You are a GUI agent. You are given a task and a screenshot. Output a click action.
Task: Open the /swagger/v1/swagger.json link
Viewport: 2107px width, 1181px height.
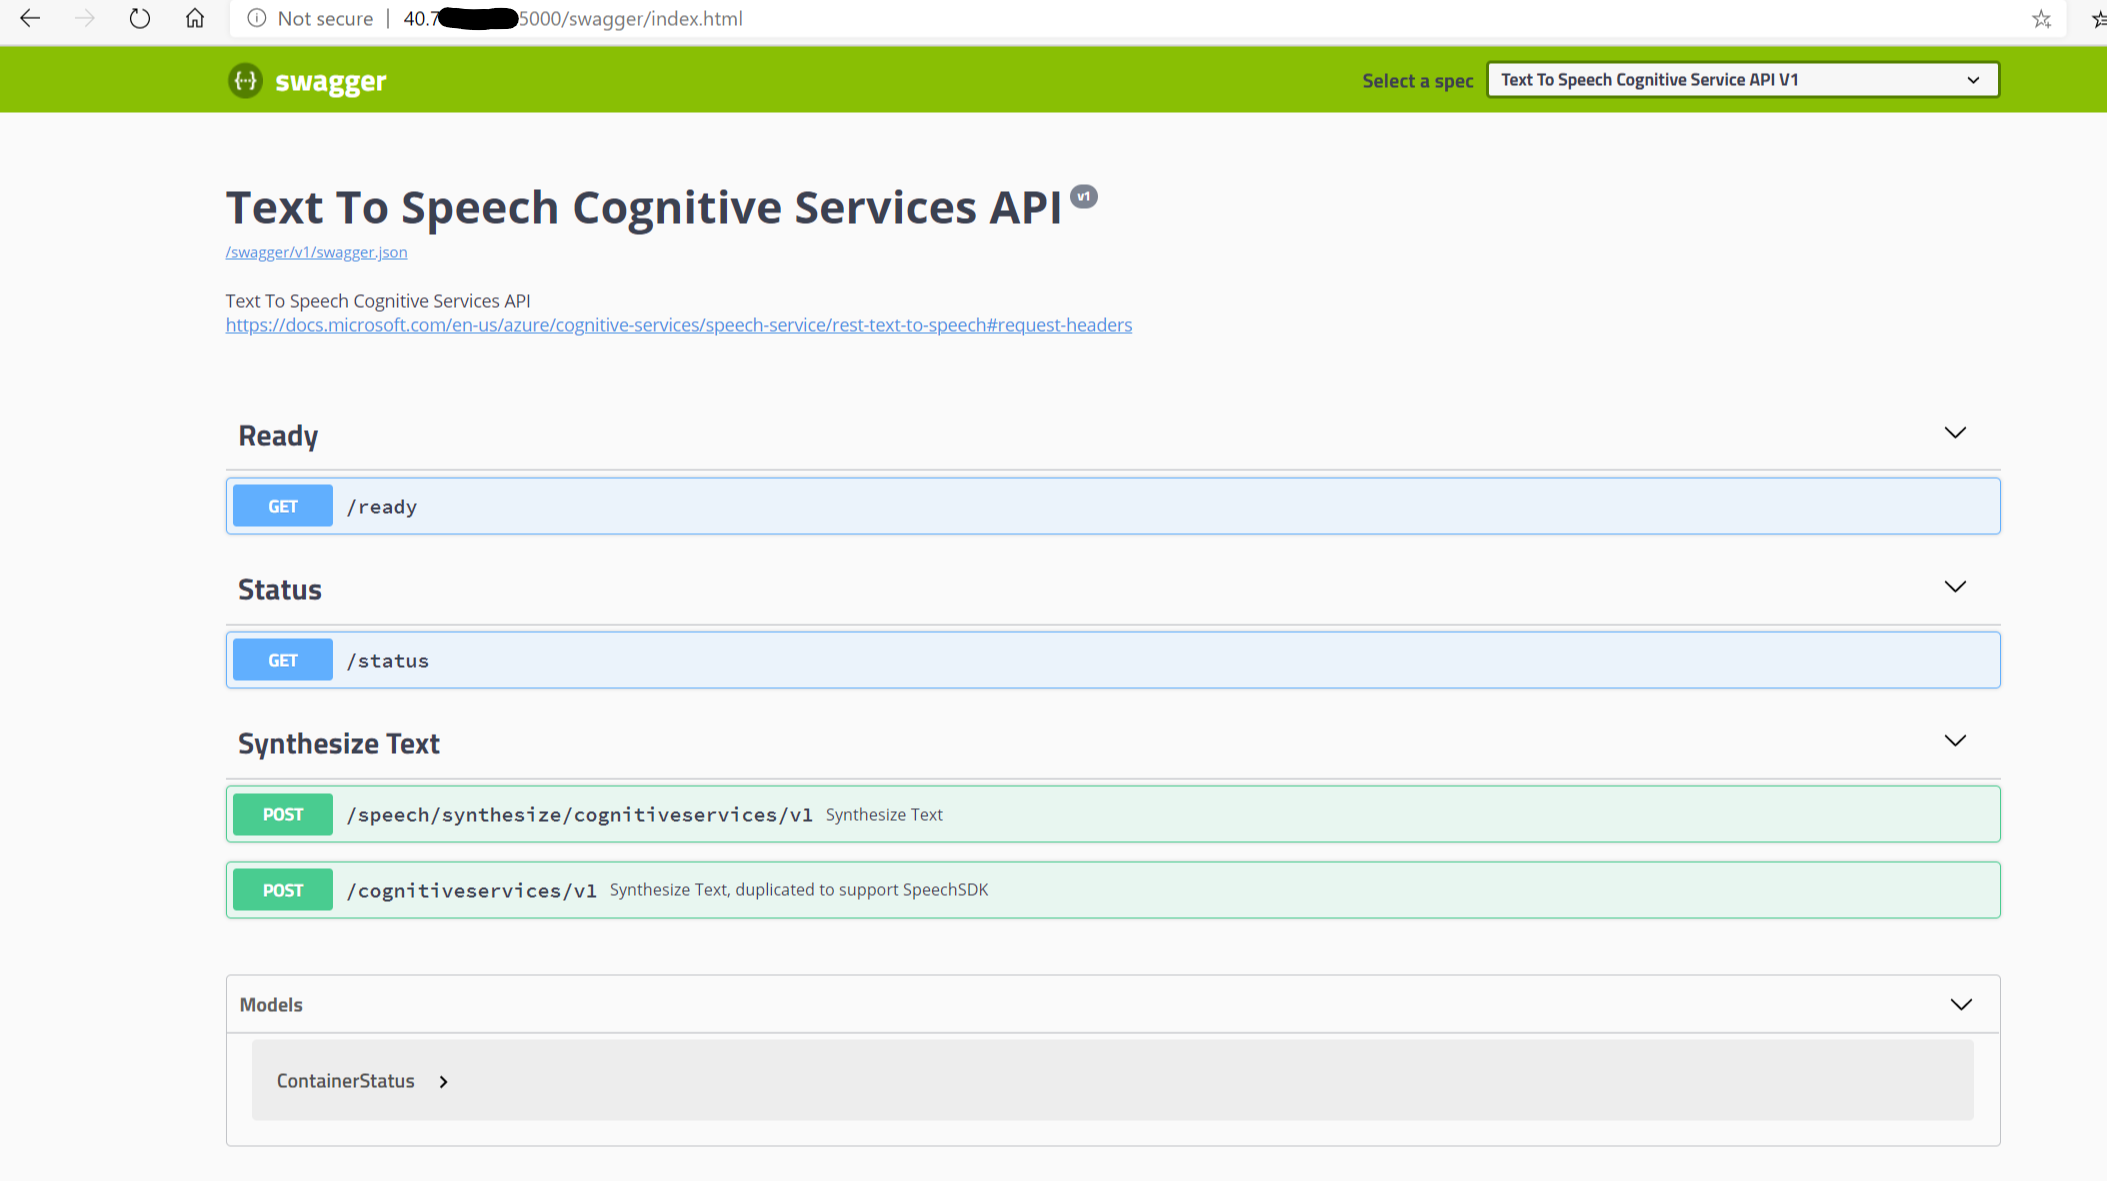[316, 252]
